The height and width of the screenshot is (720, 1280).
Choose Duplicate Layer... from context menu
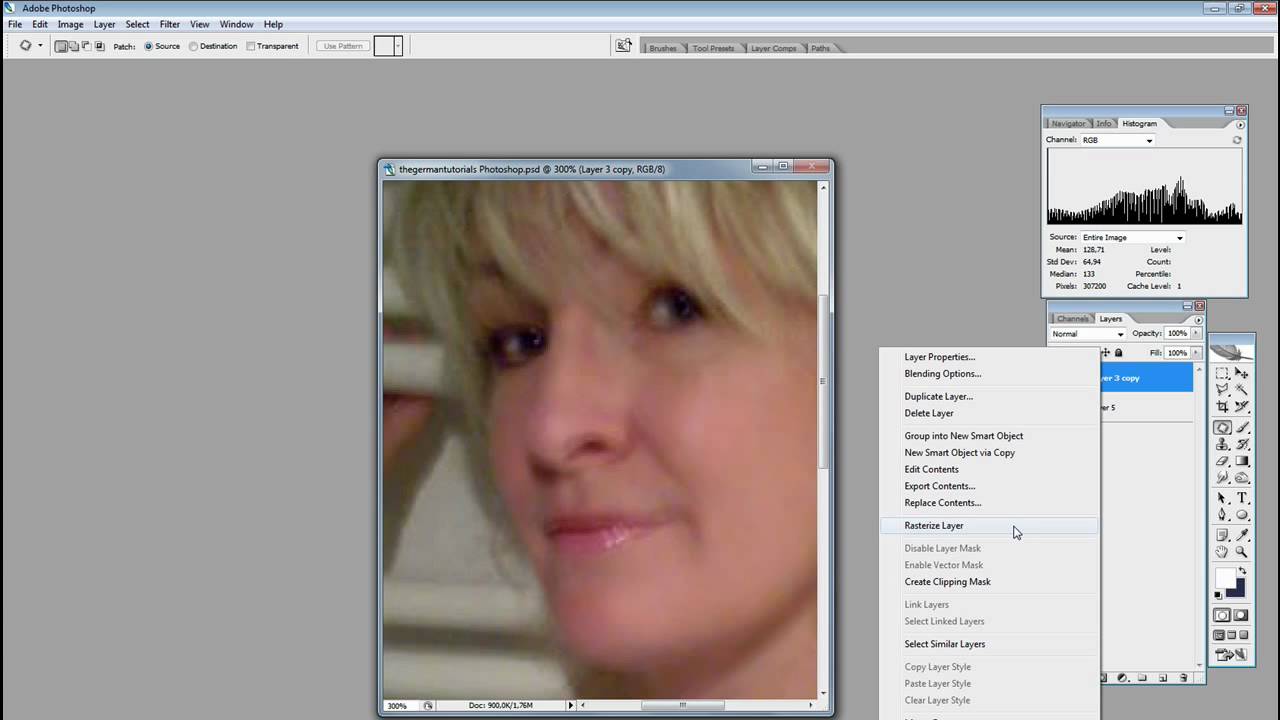938,397
